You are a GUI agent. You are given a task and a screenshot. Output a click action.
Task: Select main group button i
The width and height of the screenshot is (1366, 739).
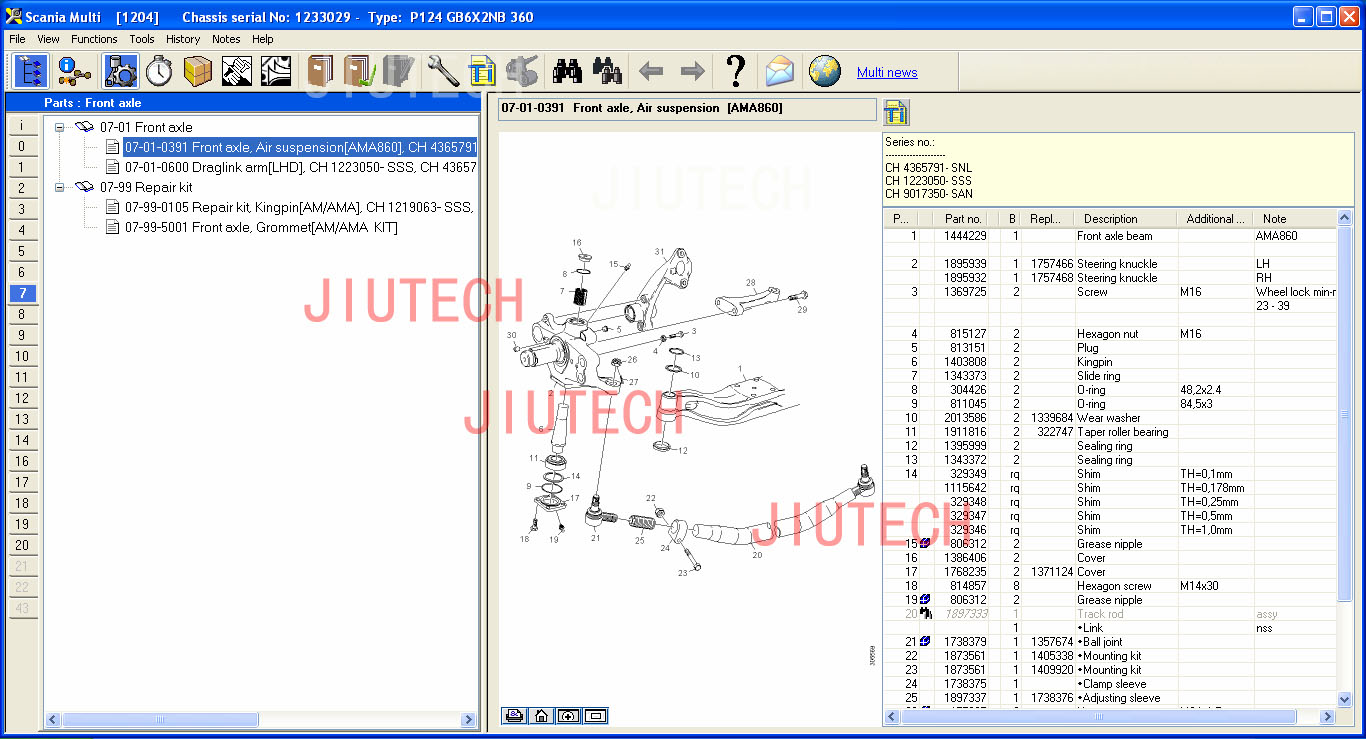tap(22, 125)
